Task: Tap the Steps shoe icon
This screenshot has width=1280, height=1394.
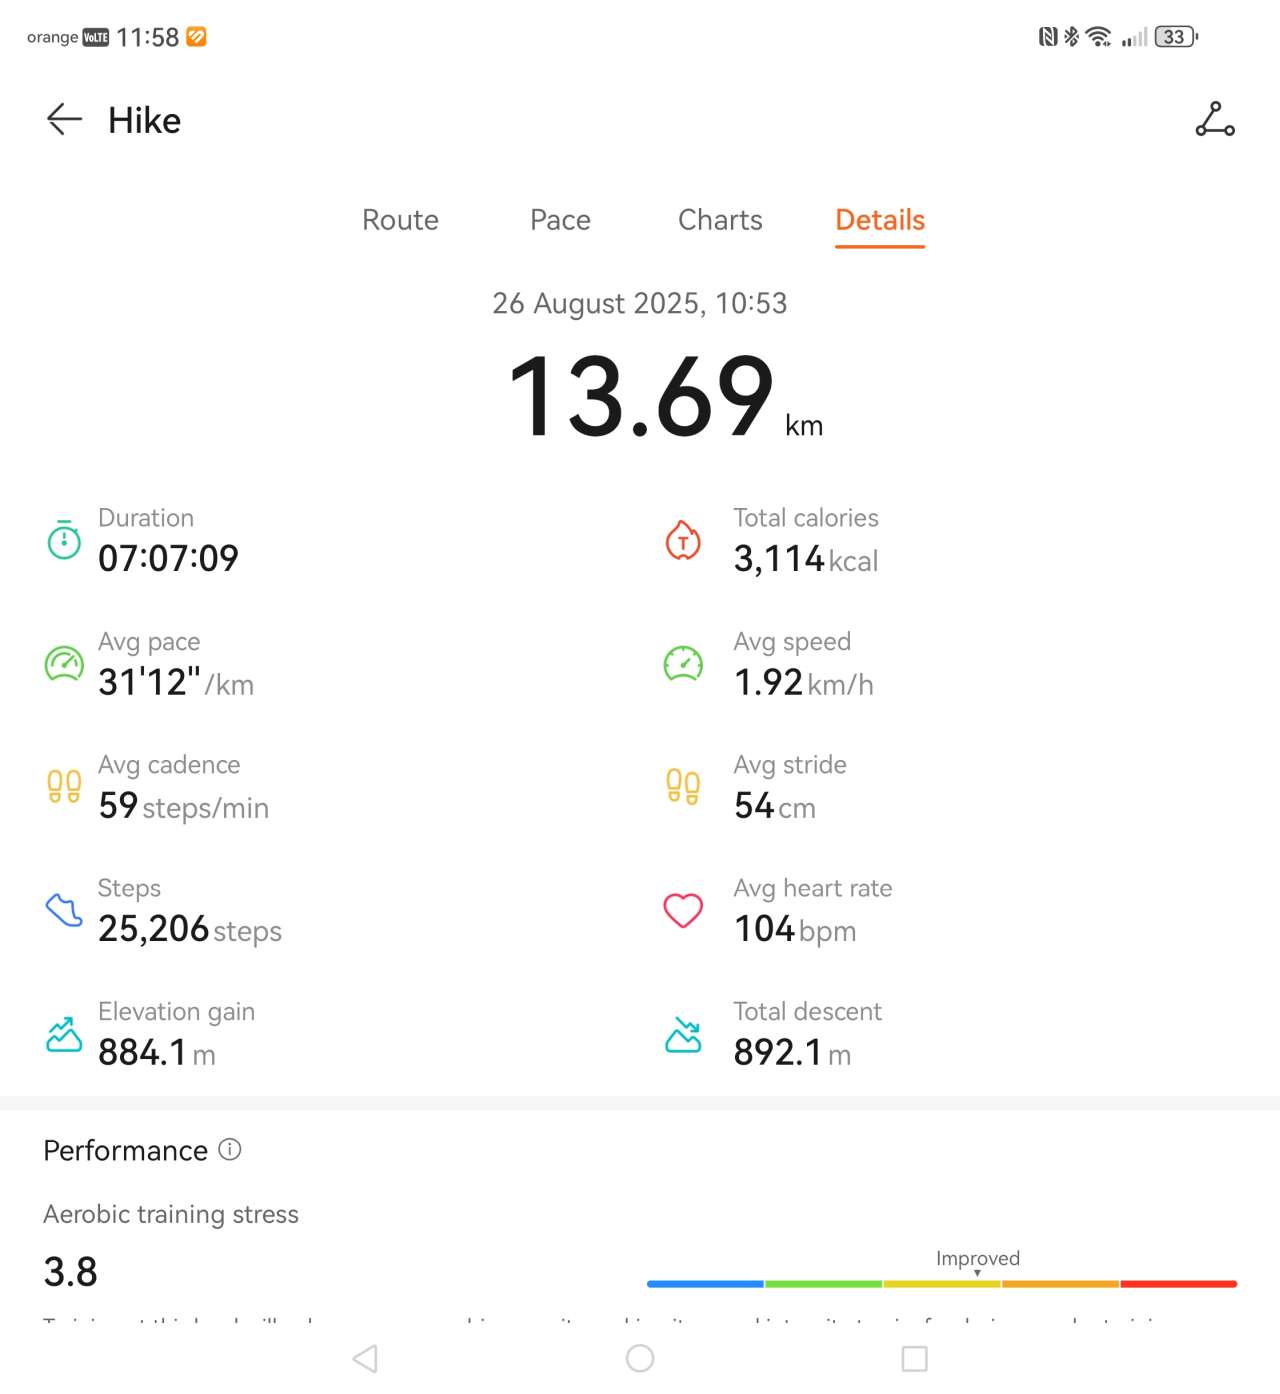Action: coord(65,910)
